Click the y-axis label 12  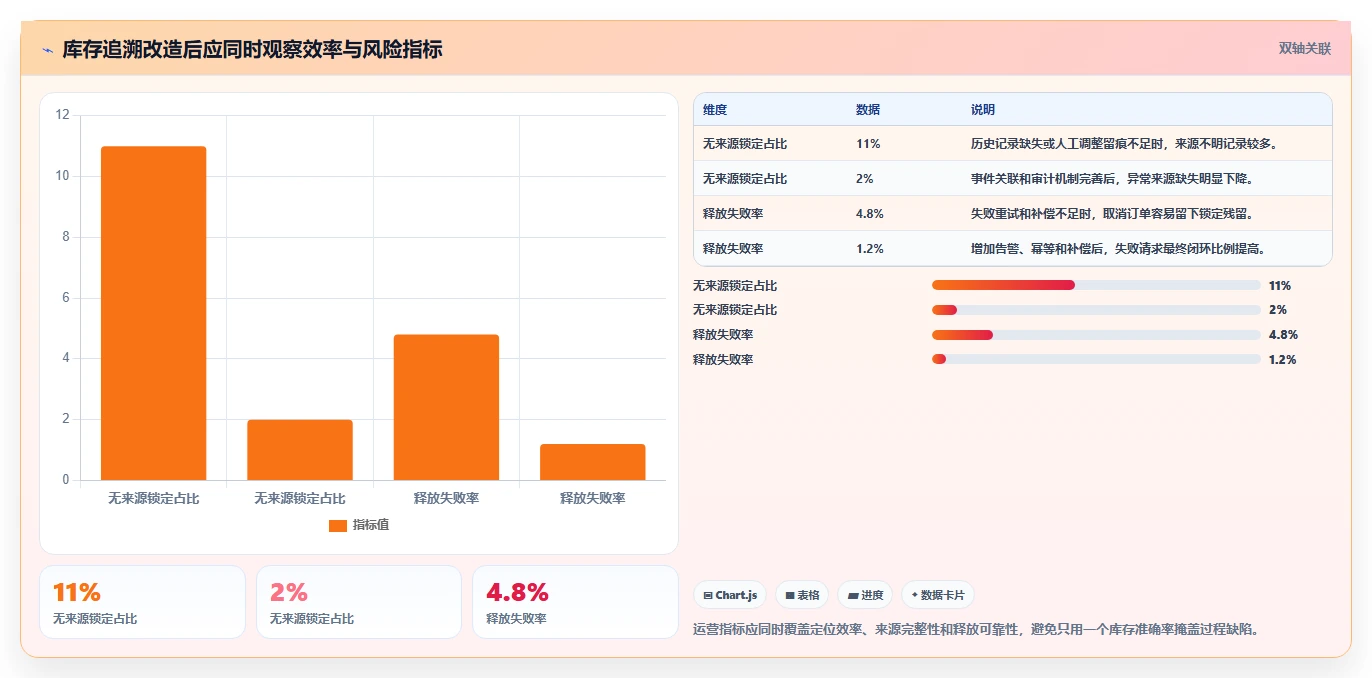(62, 115)
